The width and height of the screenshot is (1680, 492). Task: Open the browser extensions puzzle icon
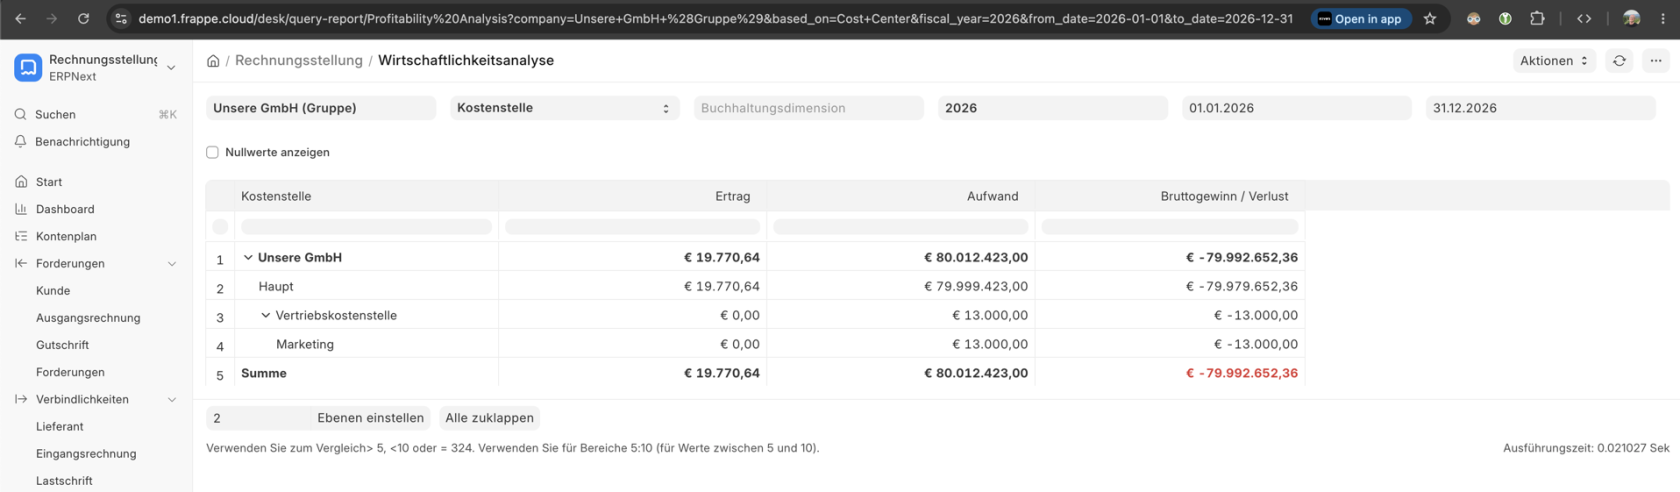pos(1537,19)
